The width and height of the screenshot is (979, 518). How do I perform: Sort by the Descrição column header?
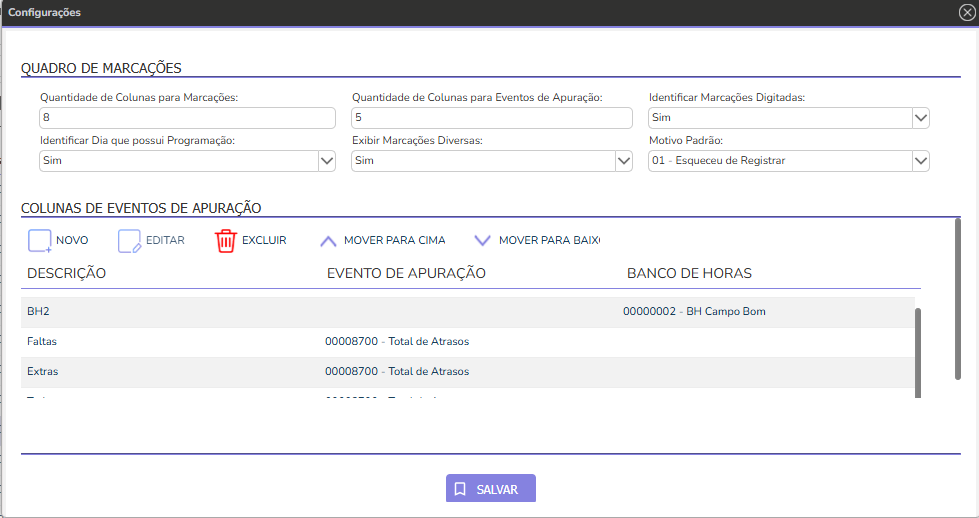[67, 273]
